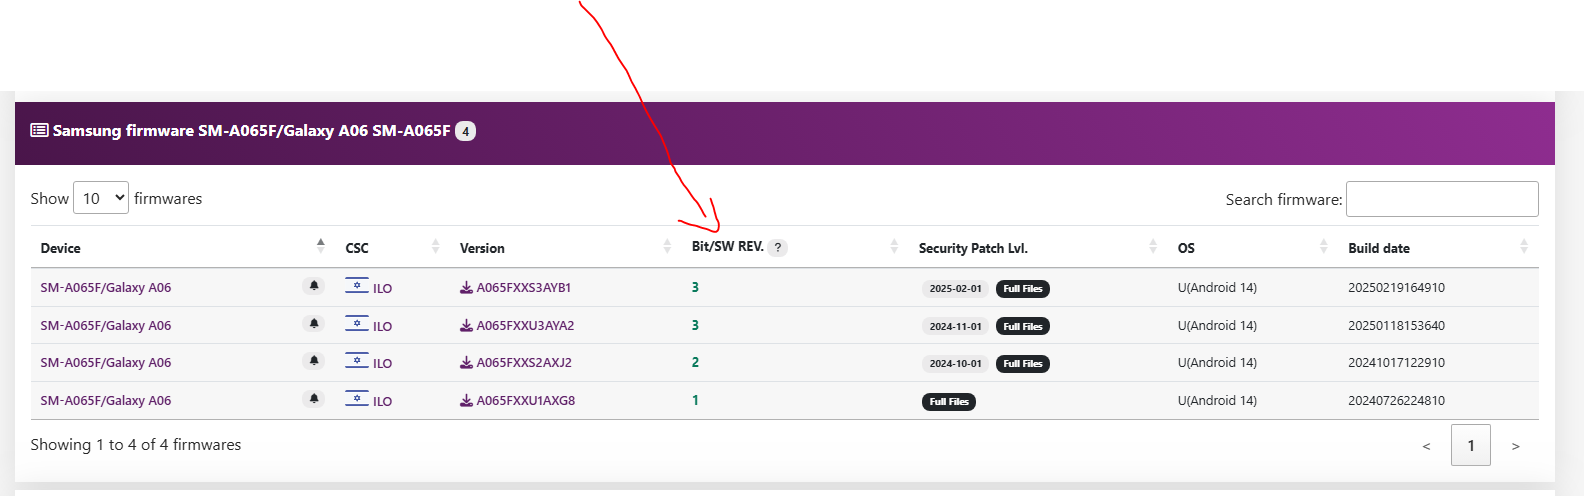
Task: Click Full Files badge next to 2024-11-01
Action: 1023,326
